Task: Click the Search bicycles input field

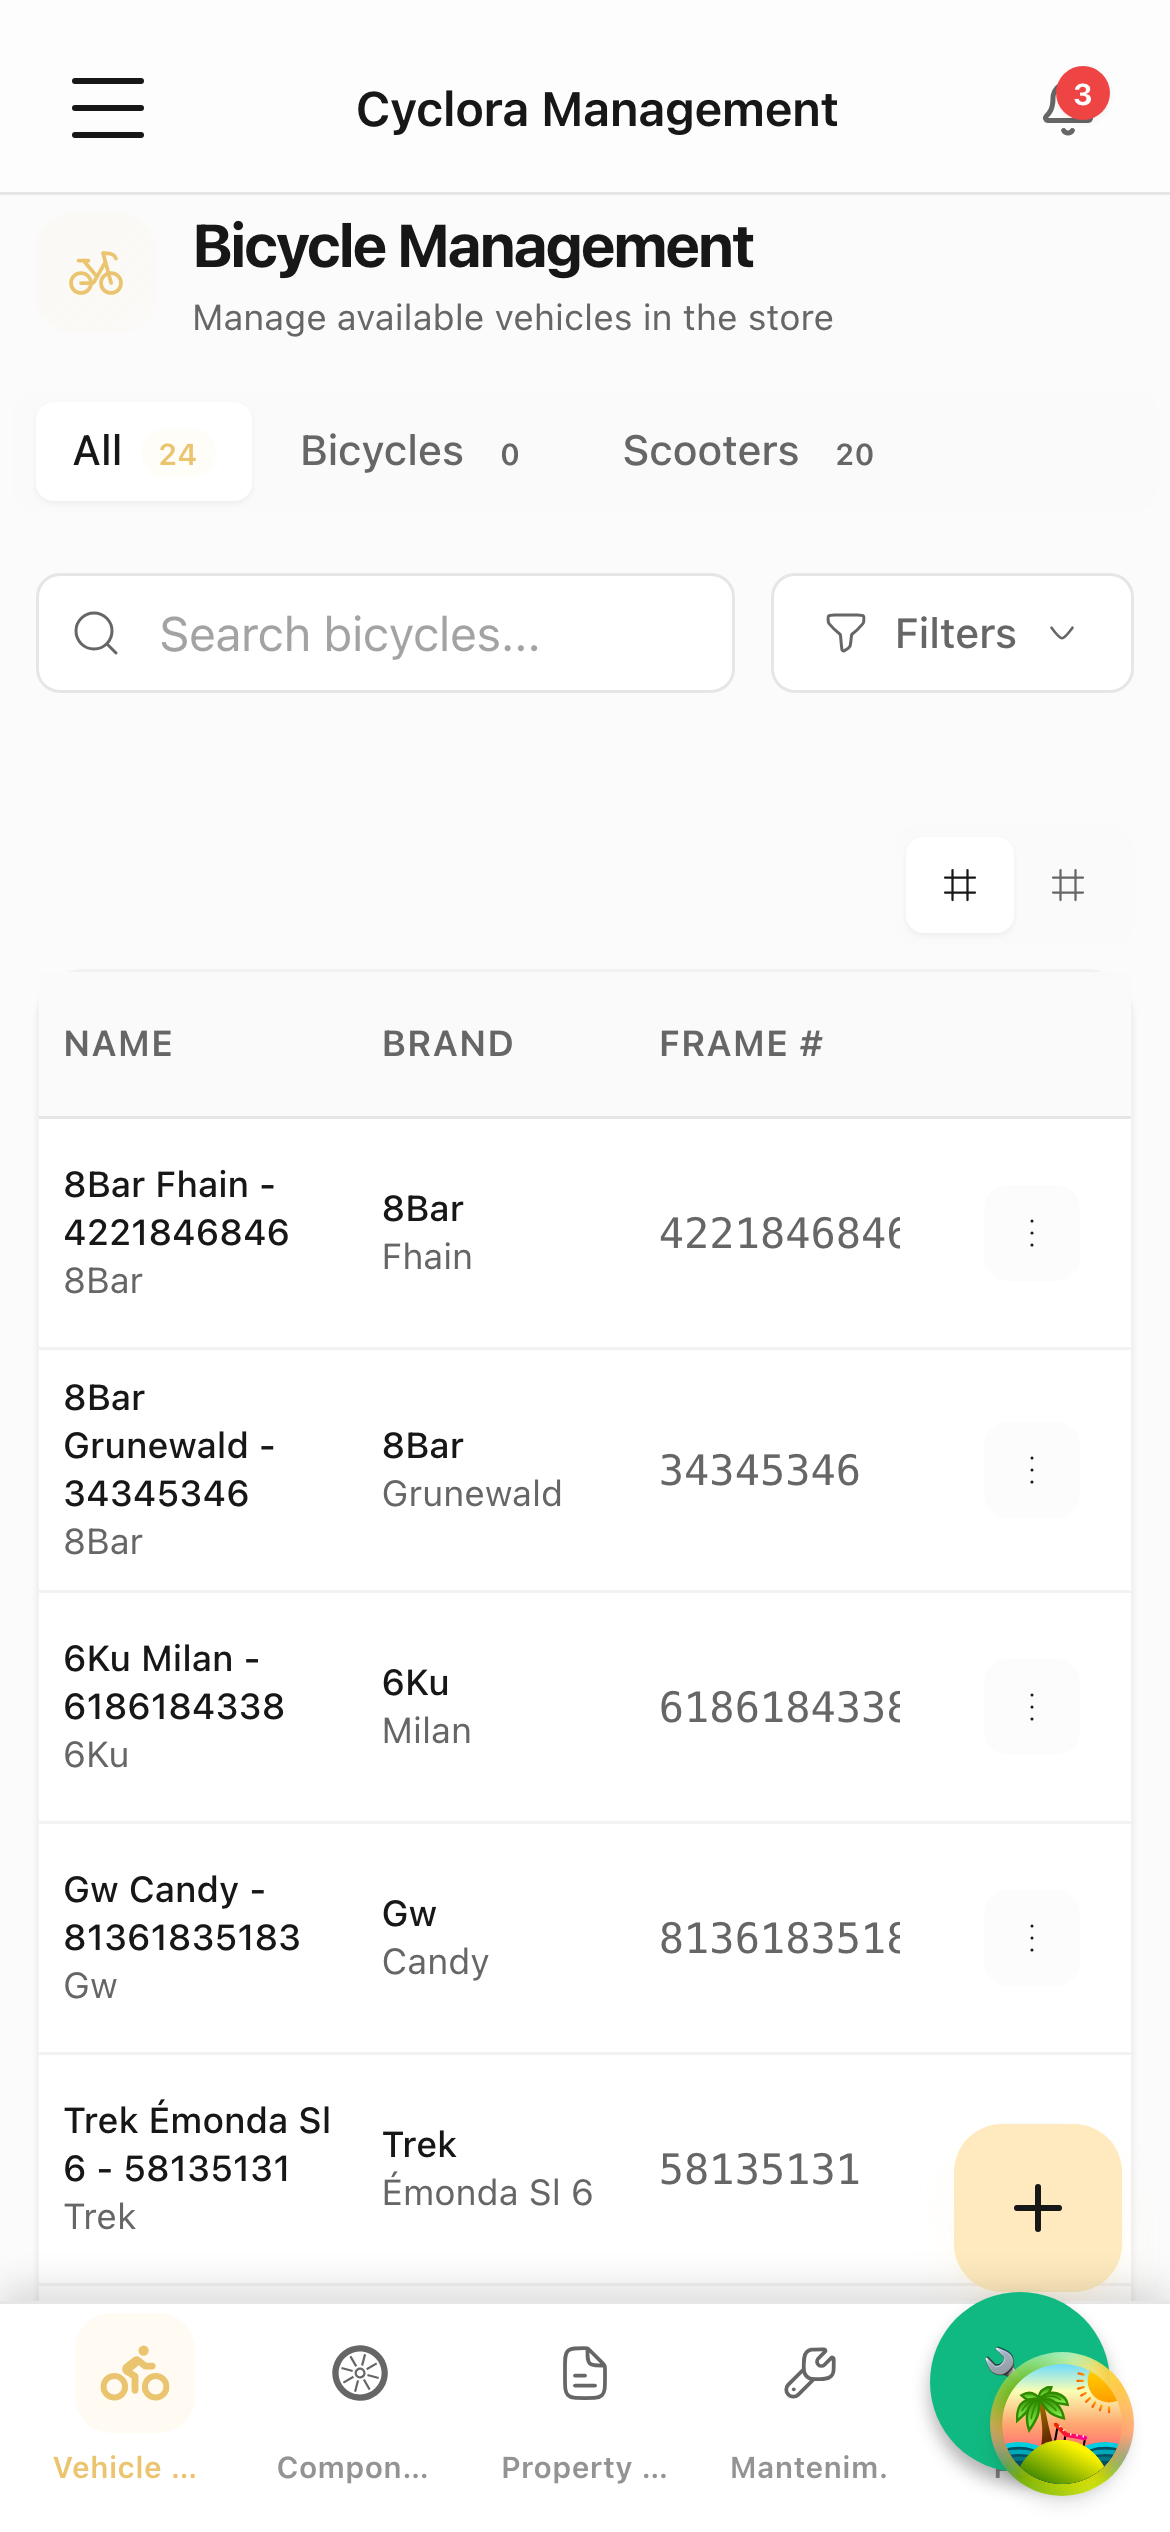Action: click(385, 632)
